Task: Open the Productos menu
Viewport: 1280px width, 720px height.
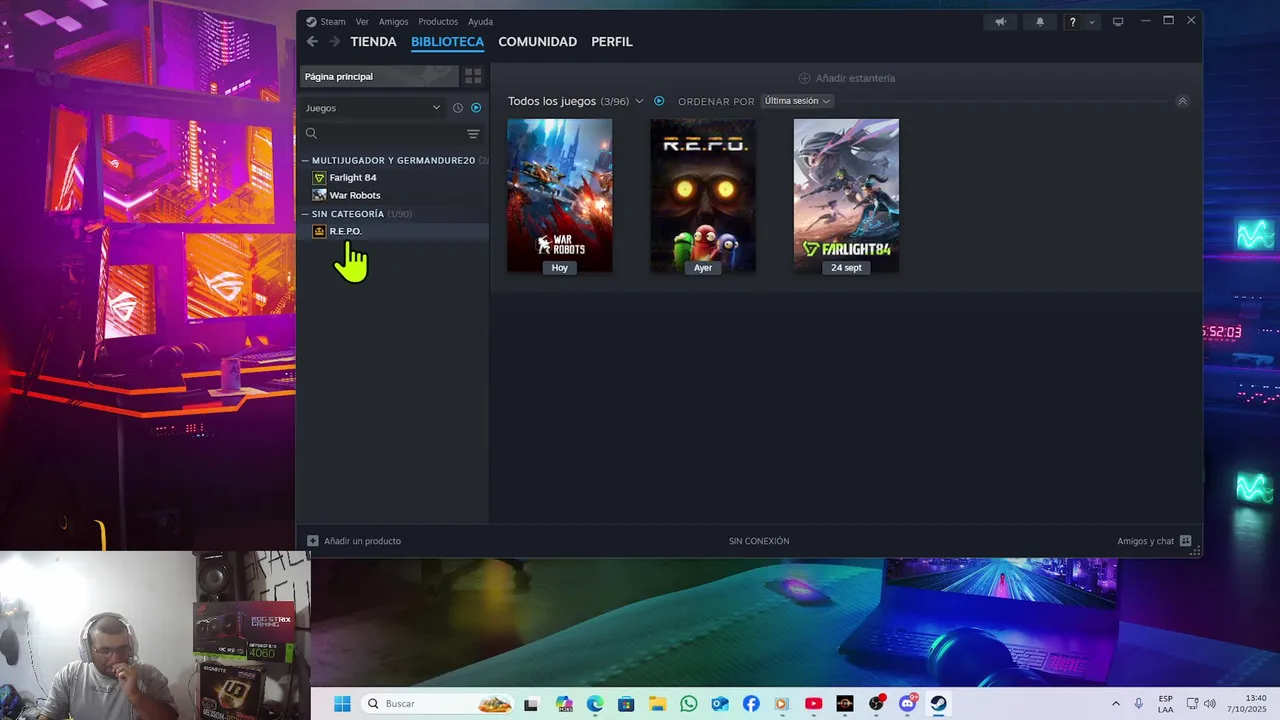Action: pyautogui.click(x=438, y=21)
